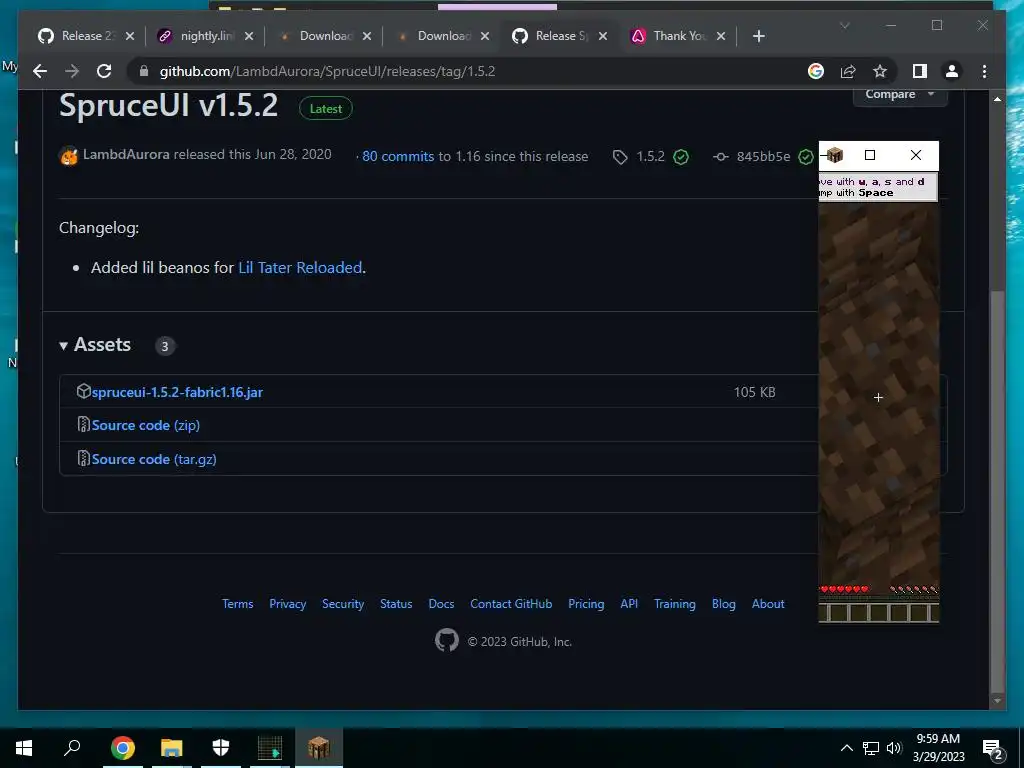The width and height of the screenshot is (1024, 768).
Task: Click the address bar URL
Action: click(327, 71)
